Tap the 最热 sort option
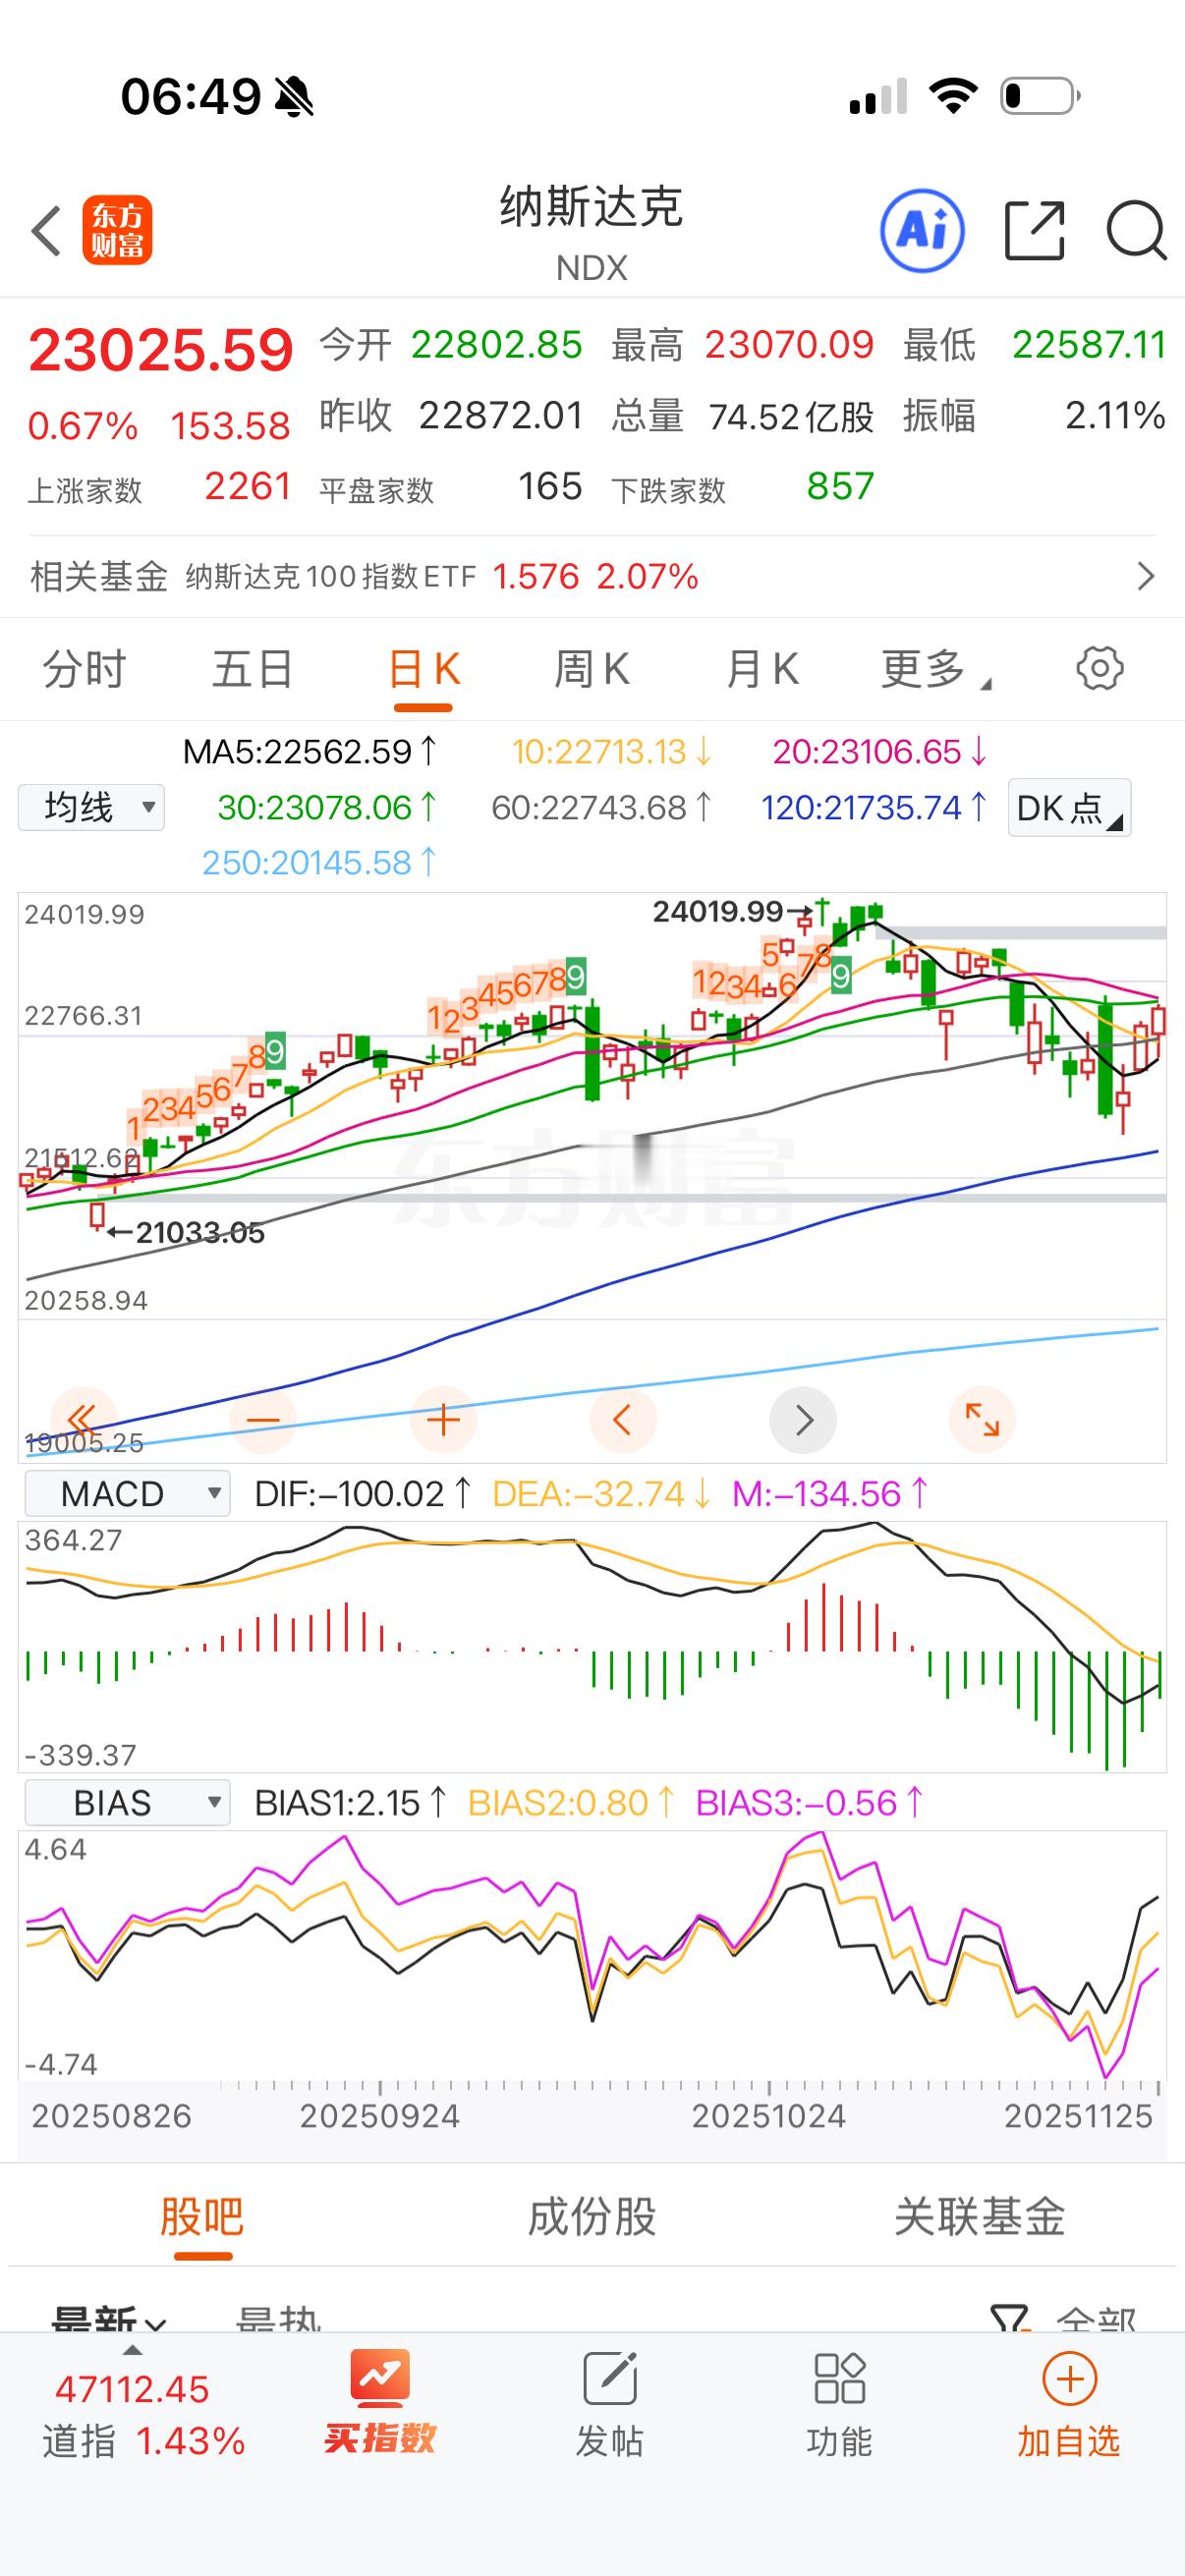 pos(278,2320)
